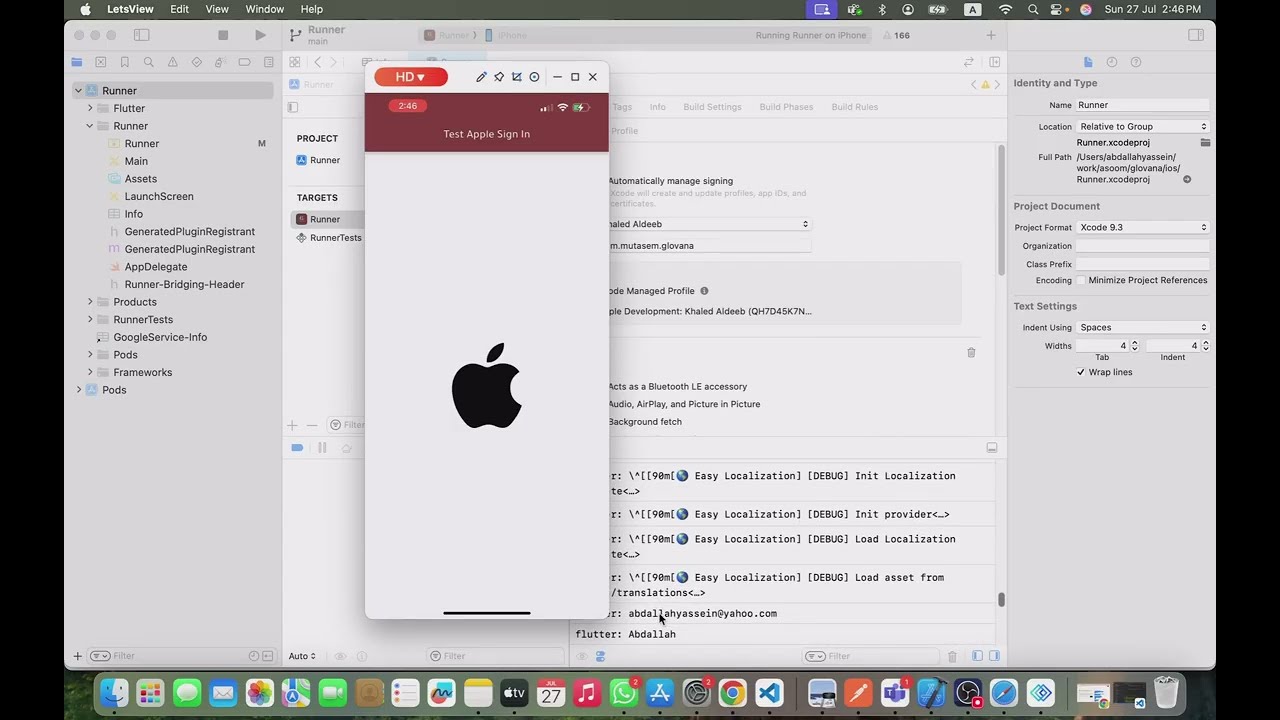
Task: Open the Window menu
Action: pyautogui.click(x=265, y=9)
